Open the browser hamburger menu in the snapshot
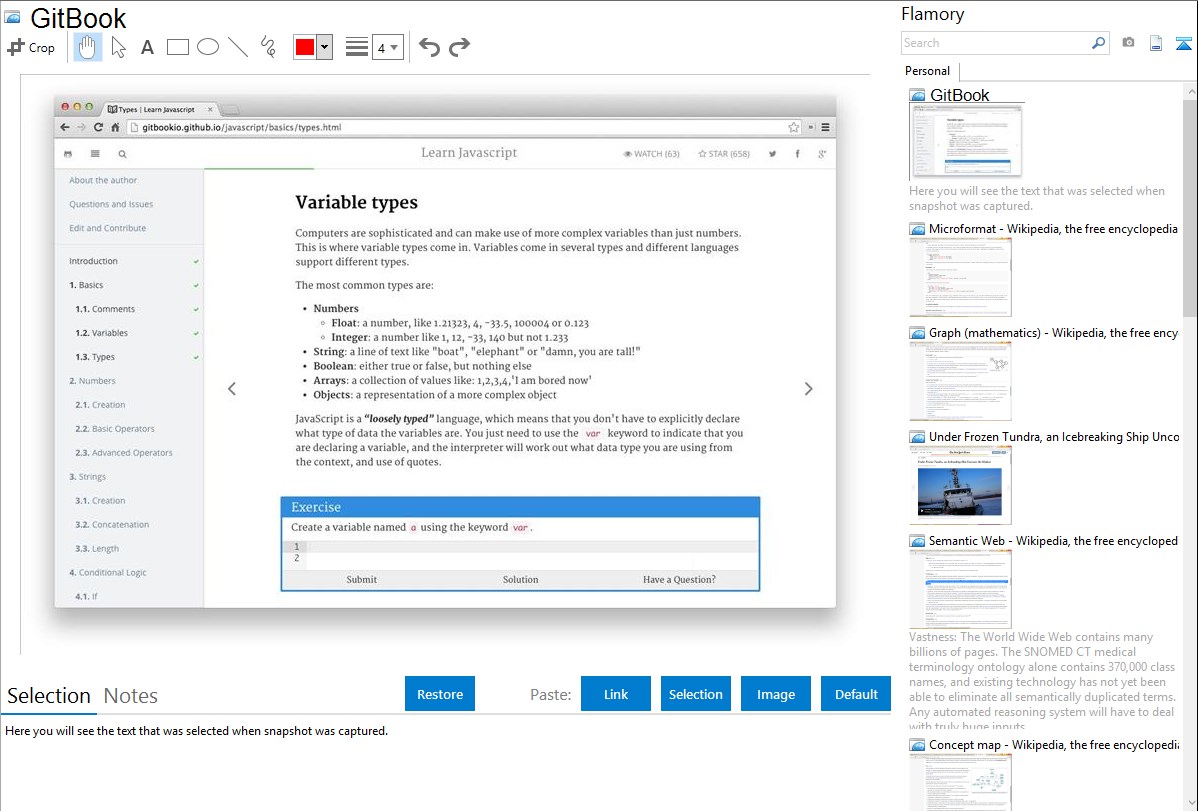Viewport: 1198px width, 811px height. click(x=825, y=127)
